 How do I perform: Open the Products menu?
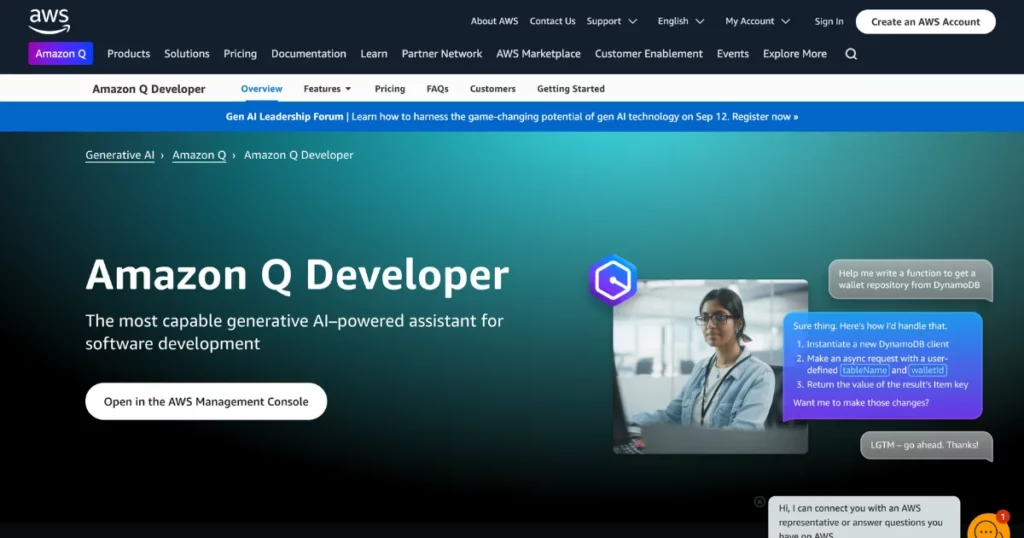point(129,54)
